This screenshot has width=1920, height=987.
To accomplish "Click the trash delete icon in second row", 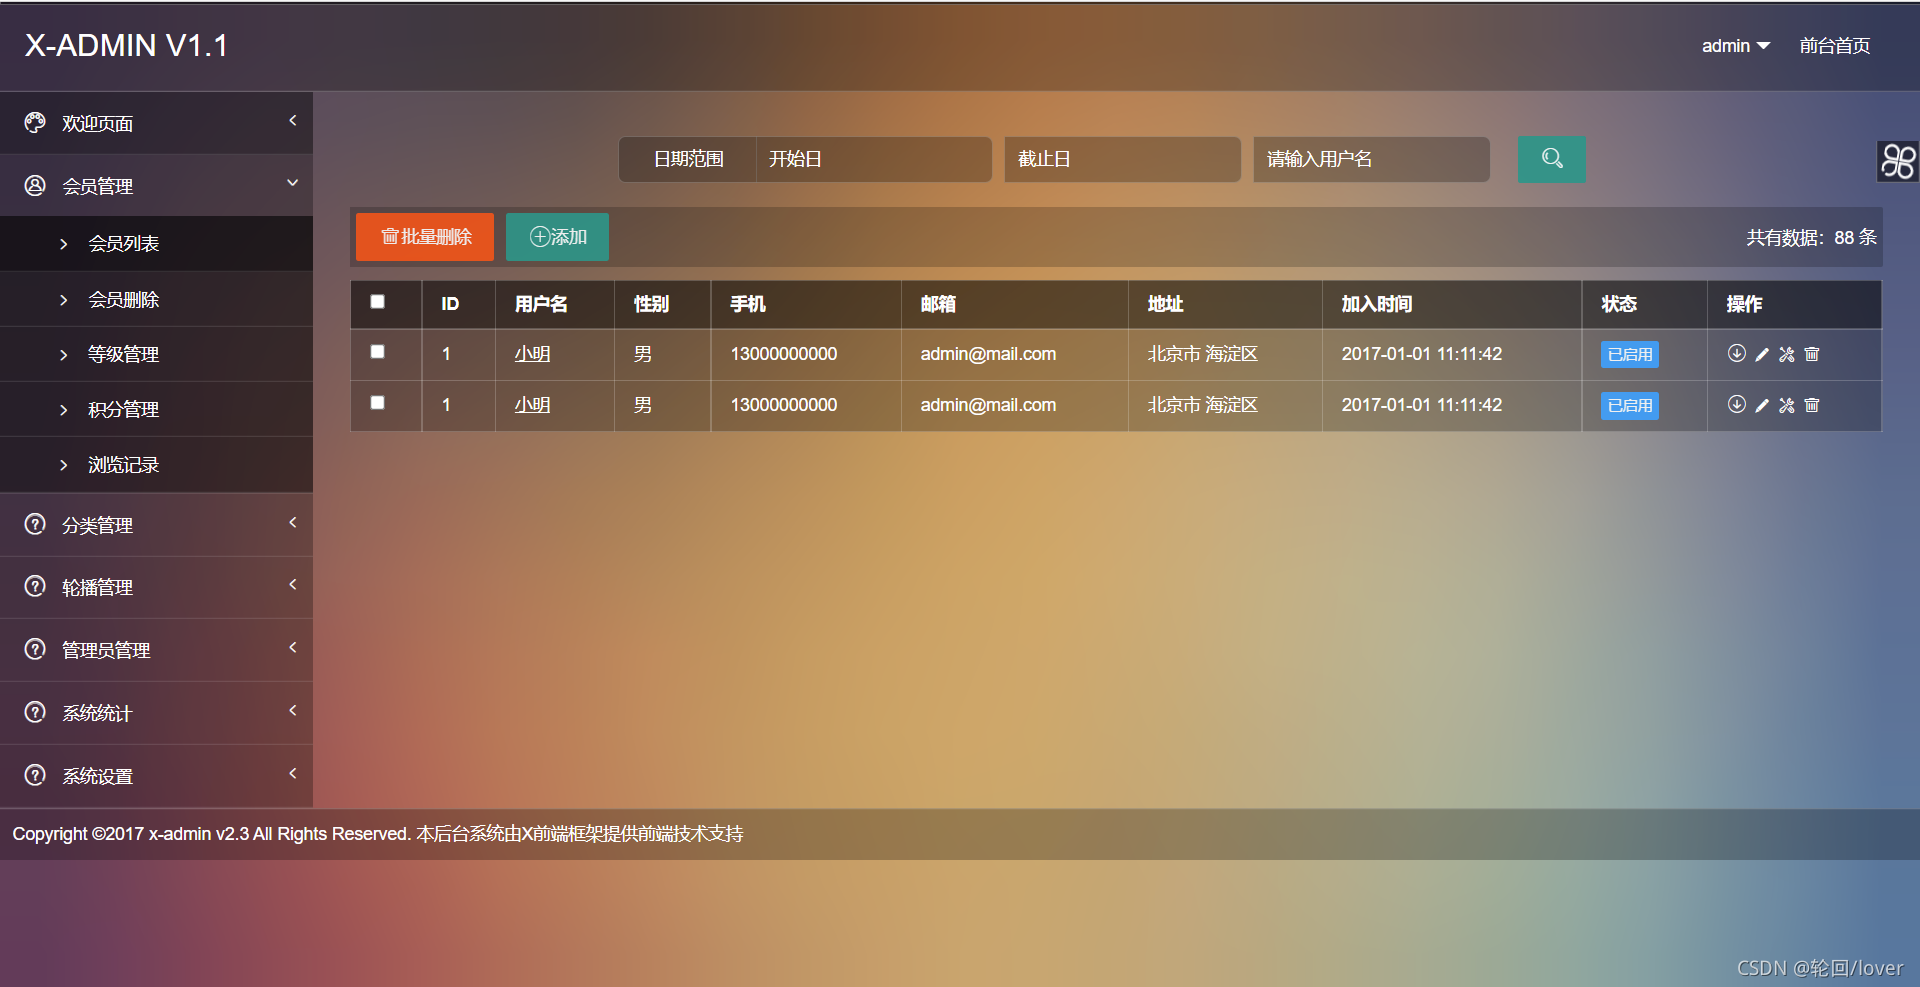I will point(1812,405).
